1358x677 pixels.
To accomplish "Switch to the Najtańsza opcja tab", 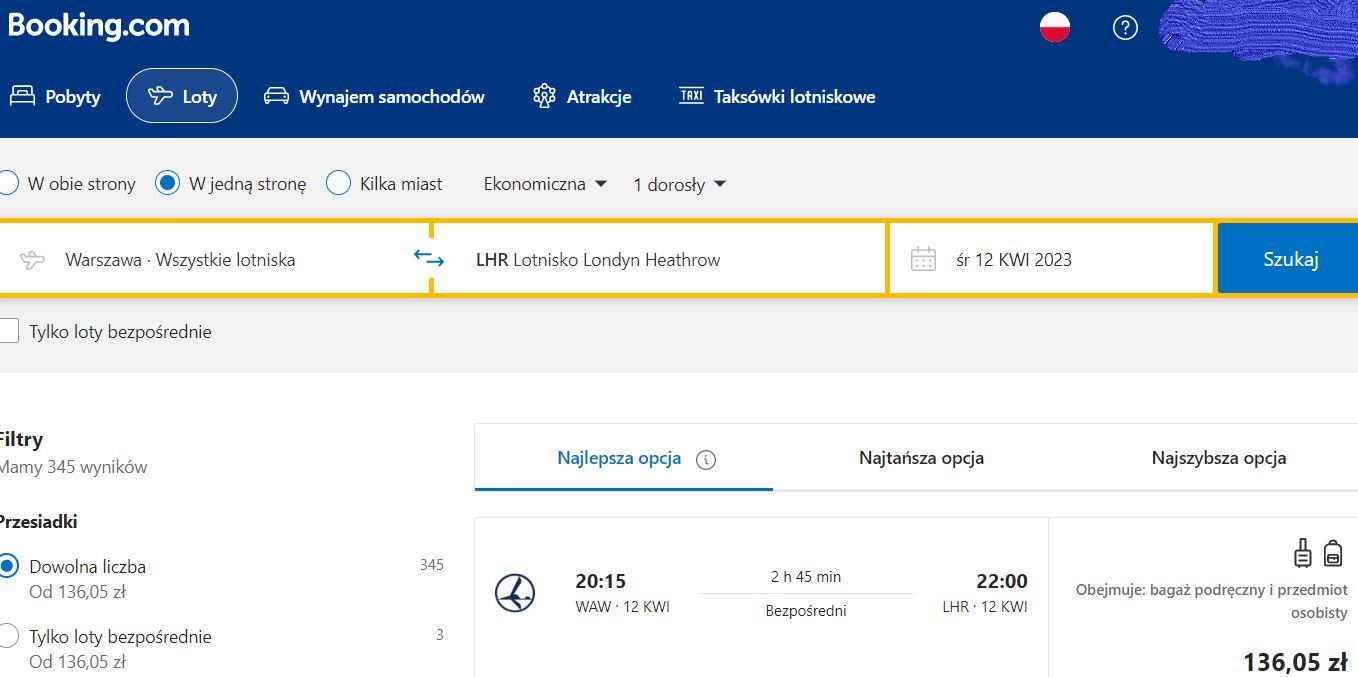I will (x=921, y=458).
